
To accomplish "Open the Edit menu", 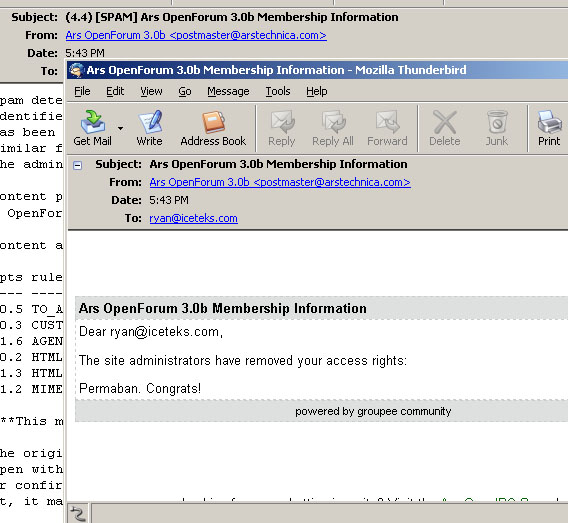I will 115,91.
